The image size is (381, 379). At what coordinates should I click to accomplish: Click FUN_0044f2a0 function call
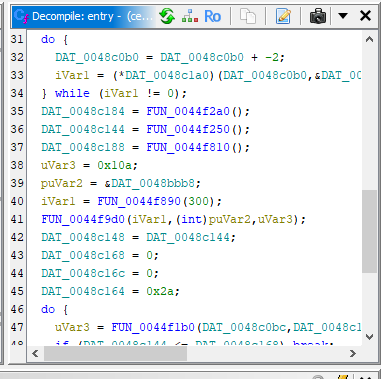188,111
